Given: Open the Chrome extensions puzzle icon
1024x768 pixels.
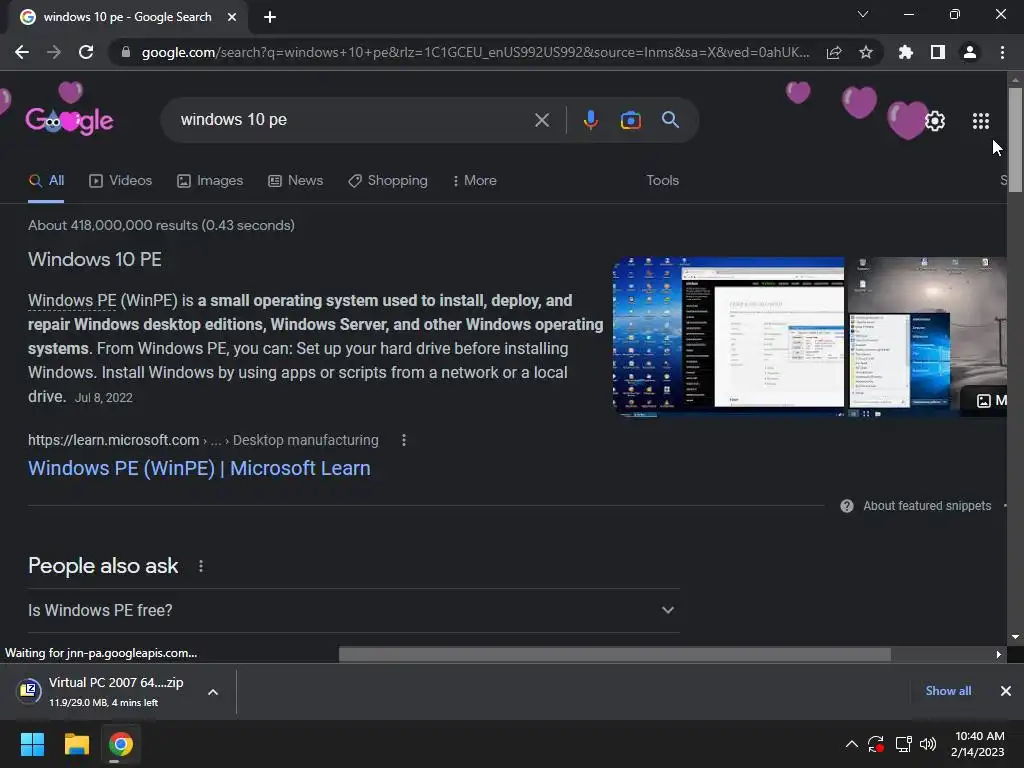Looking at the screenshot, I should click(906, 52).
